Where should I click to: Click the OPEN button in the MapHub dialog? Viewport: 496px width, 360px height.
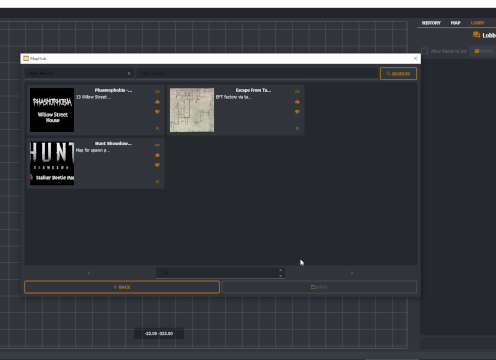point(319,287)
